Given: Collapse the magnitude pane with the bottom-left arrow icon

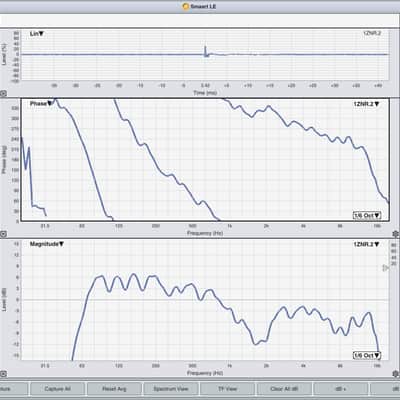Looking at the screenshot, I should (x=3, y=374).
